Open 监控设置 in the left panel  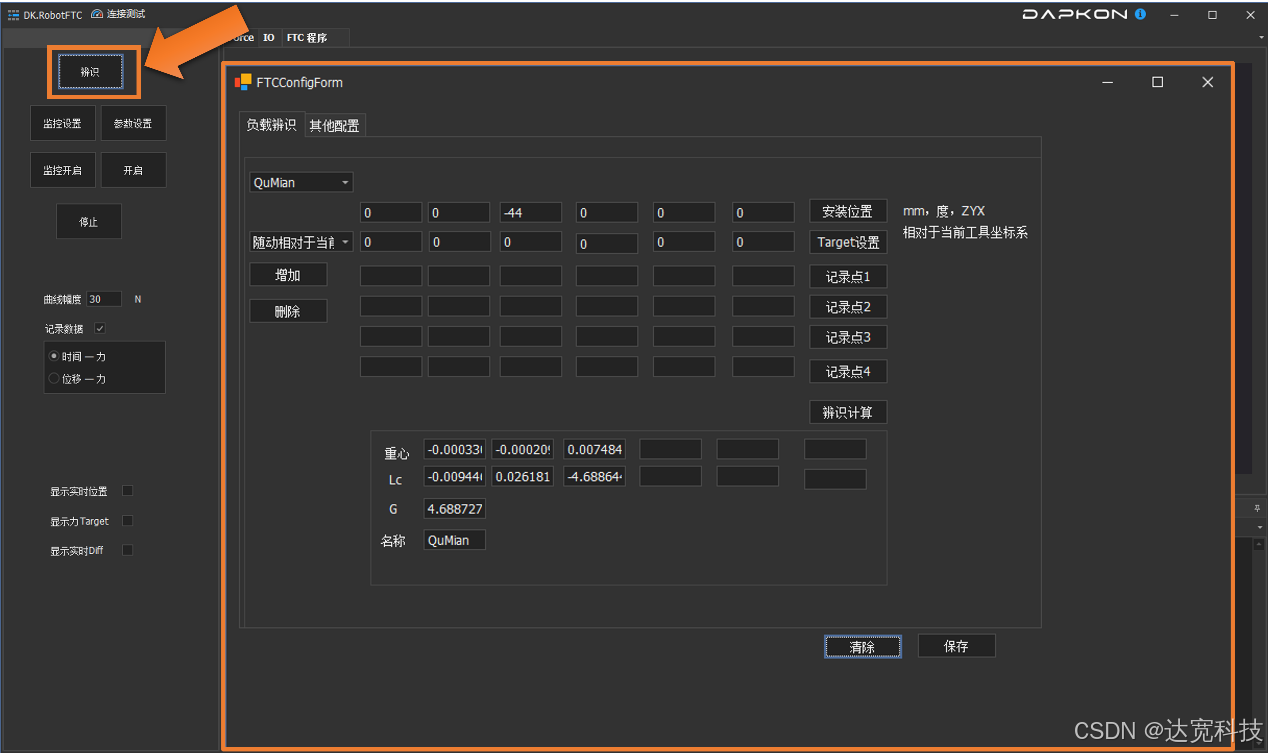coord(62,123)
